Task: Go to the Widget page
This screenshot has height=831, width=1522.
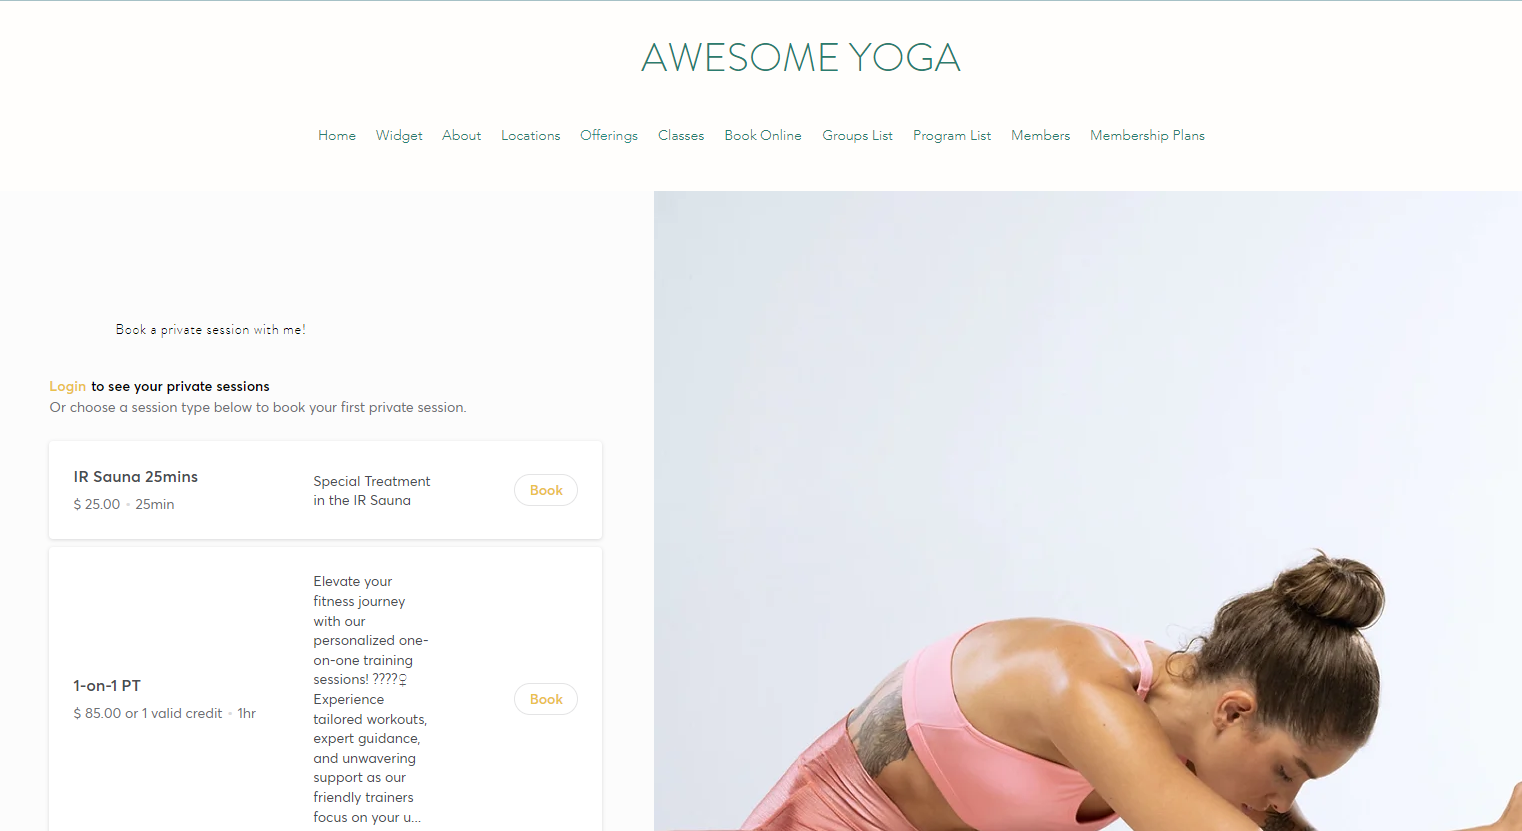Action: (x=399, y=135)
